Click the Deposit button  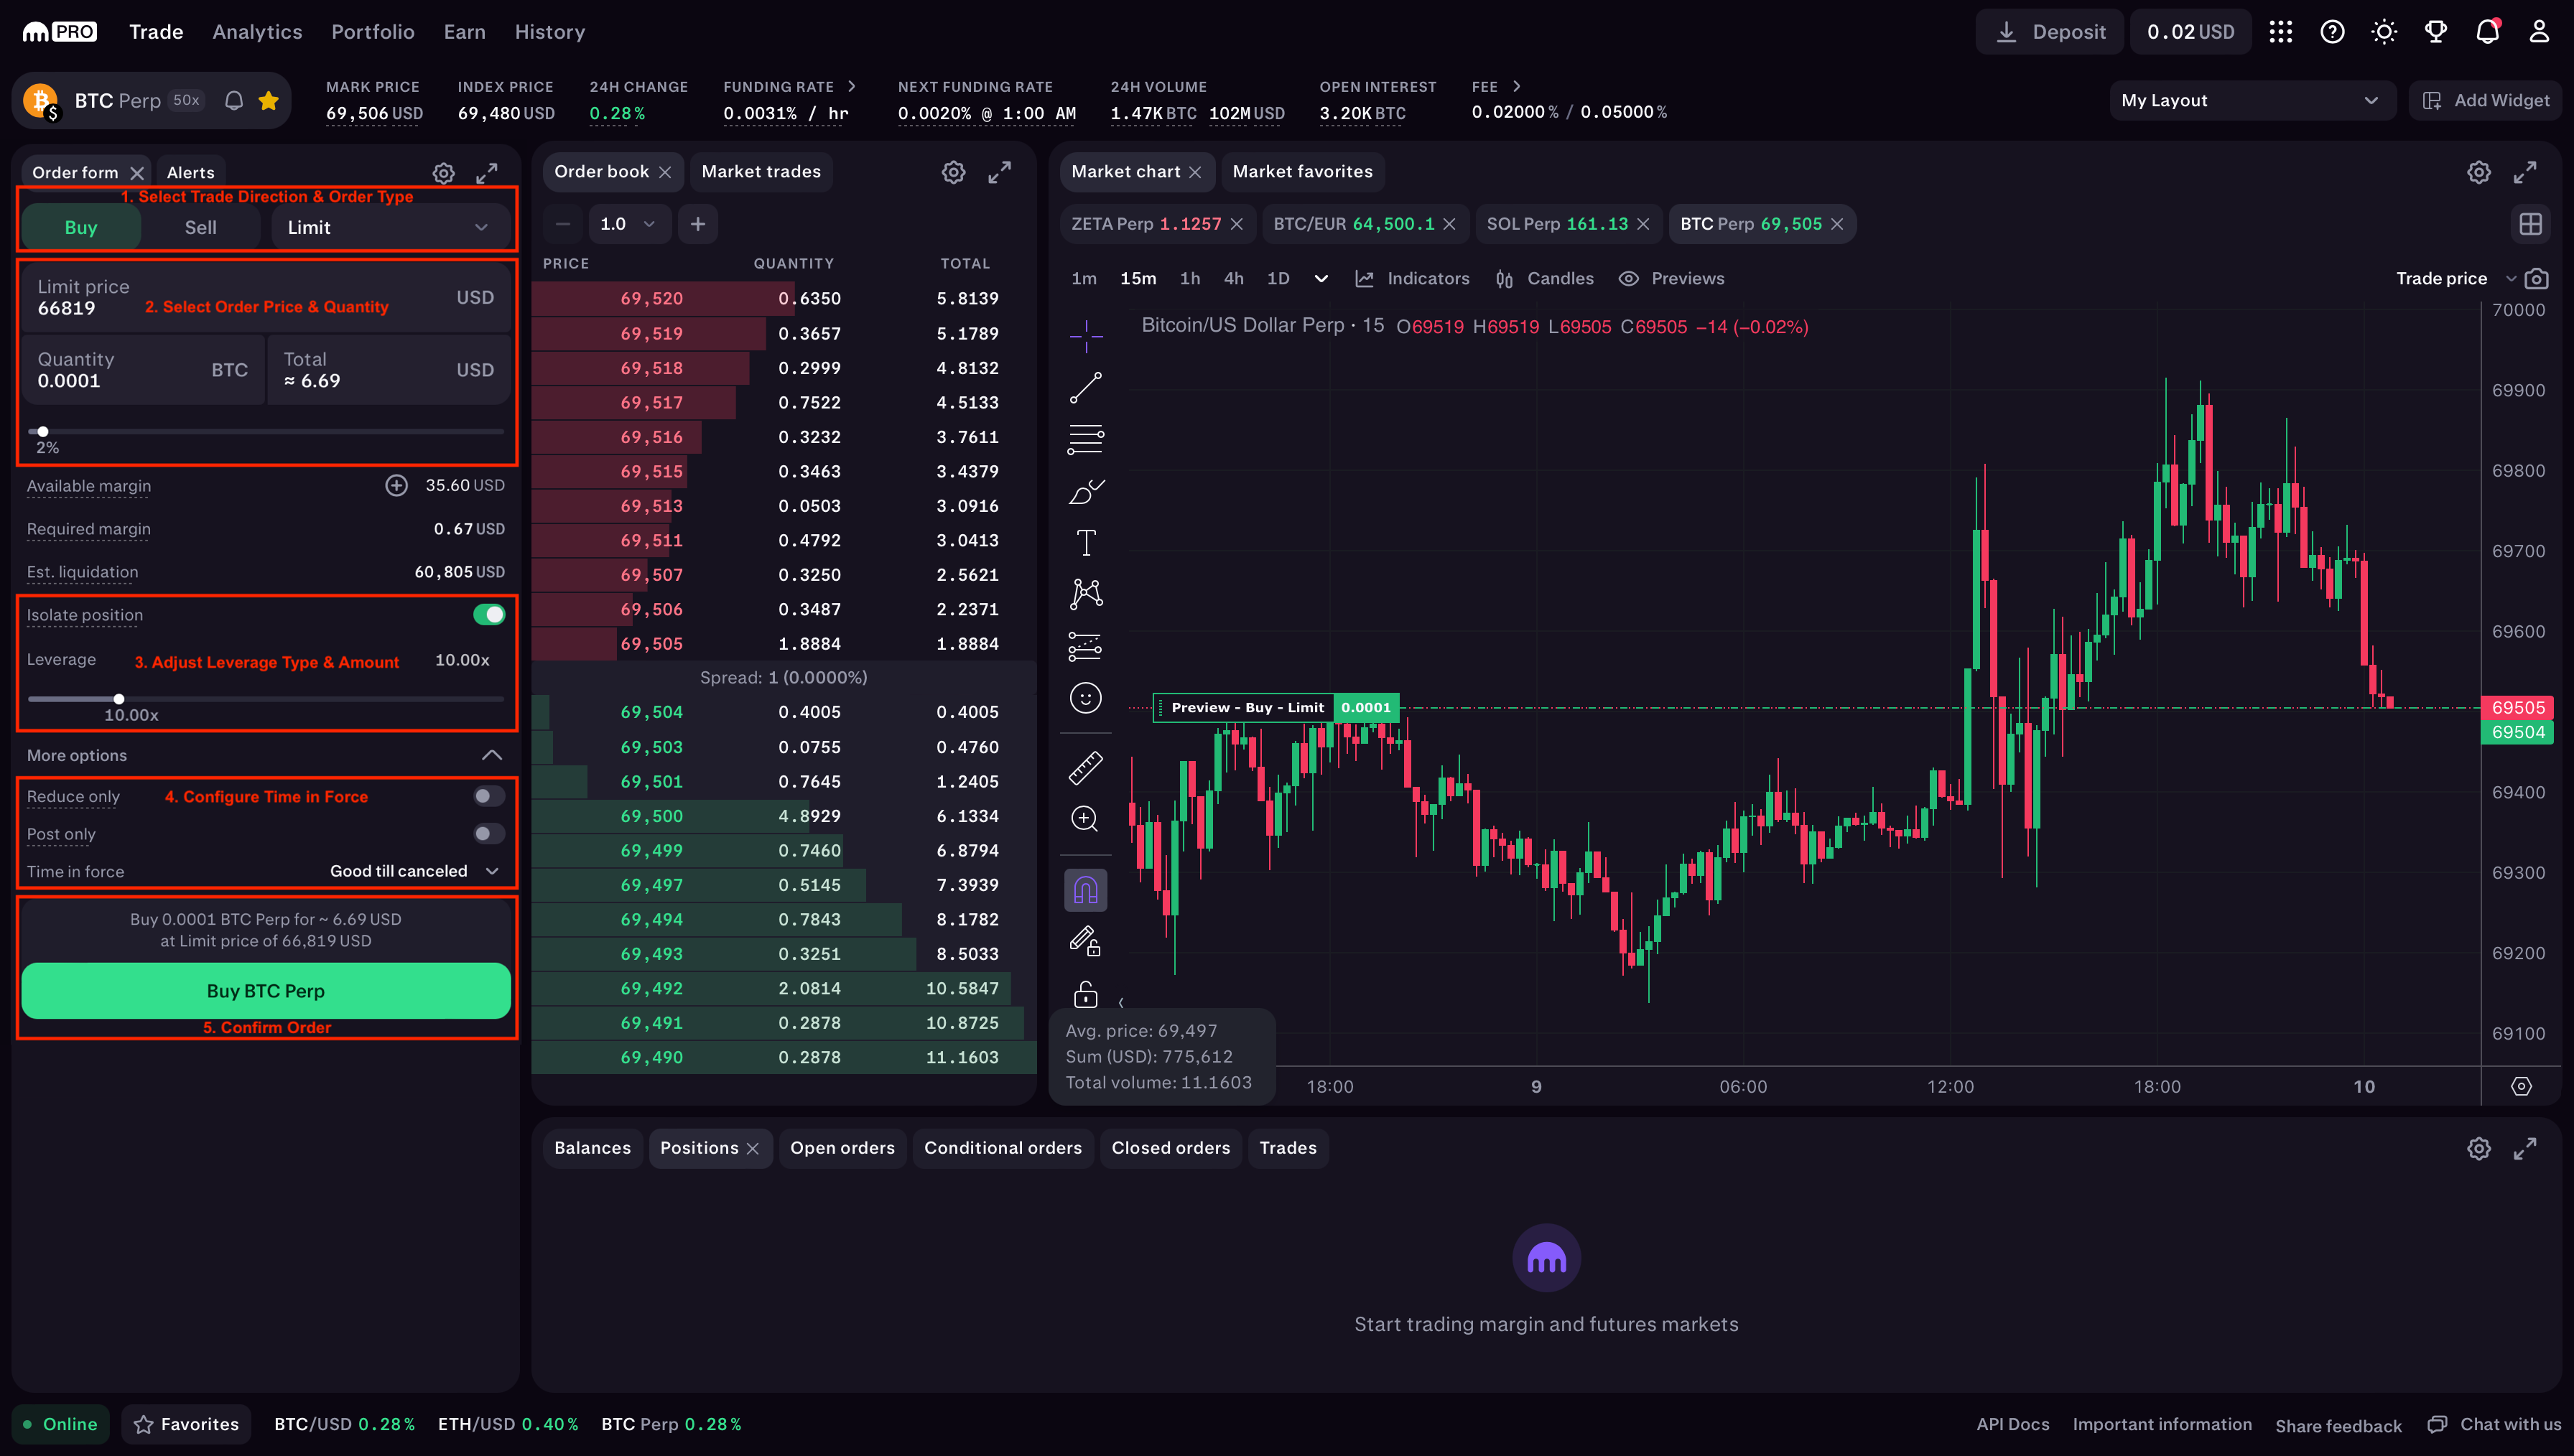(x=2049, y=32)
